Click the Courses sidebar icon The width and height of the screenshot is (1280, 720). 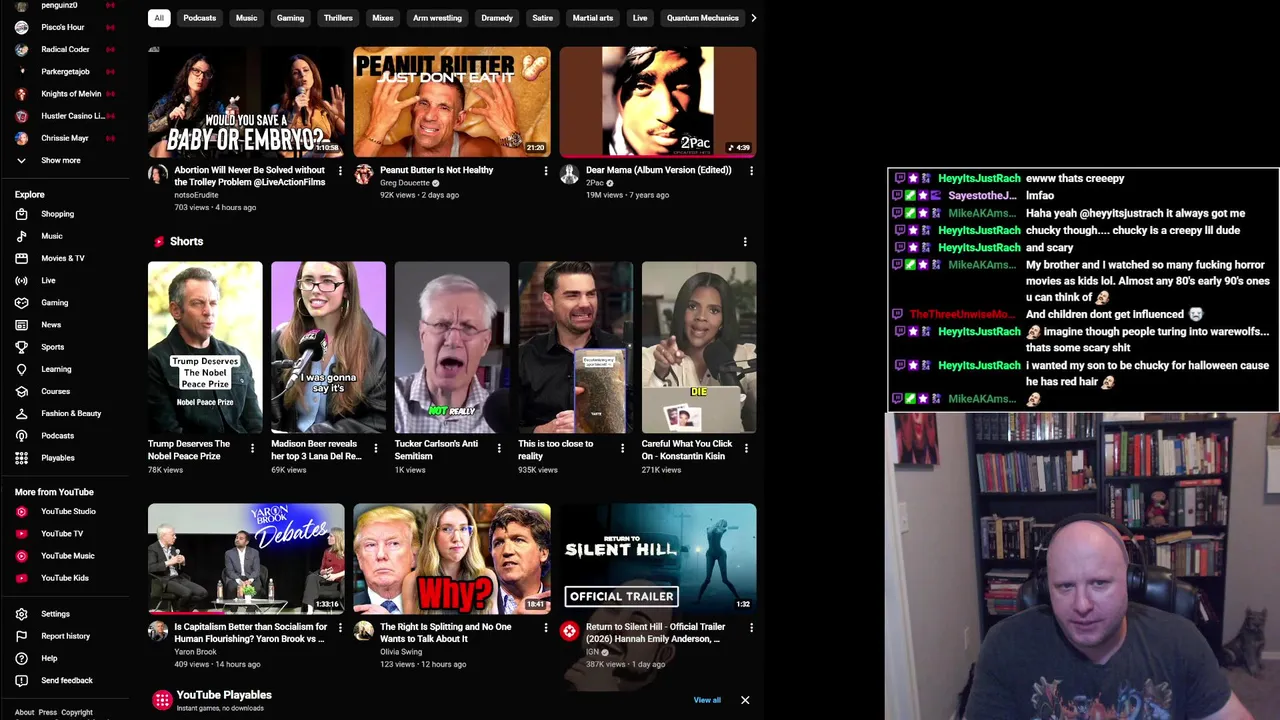(x=21, y=391)
